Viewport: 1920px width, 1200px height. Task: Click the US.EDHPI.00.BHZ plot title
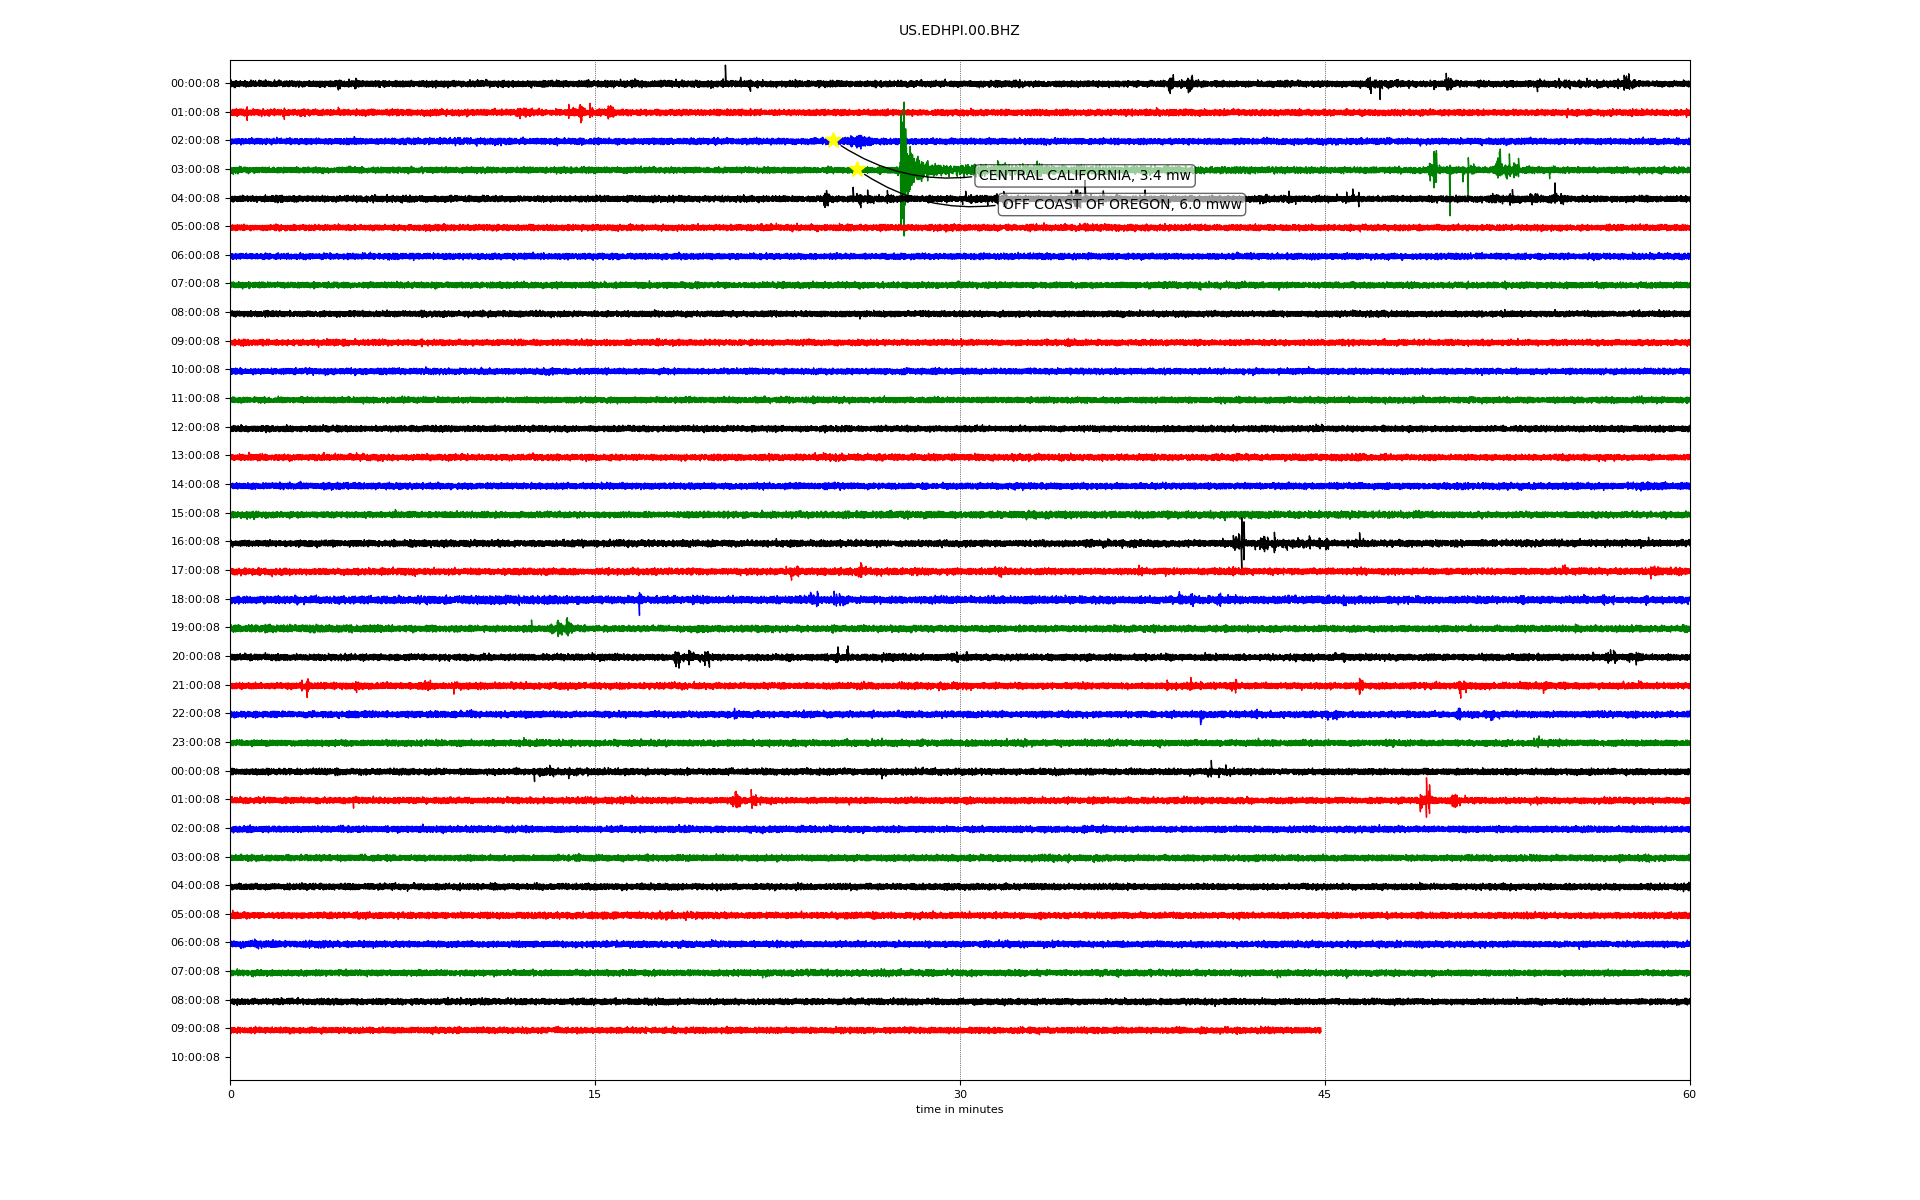click(959, 31)
